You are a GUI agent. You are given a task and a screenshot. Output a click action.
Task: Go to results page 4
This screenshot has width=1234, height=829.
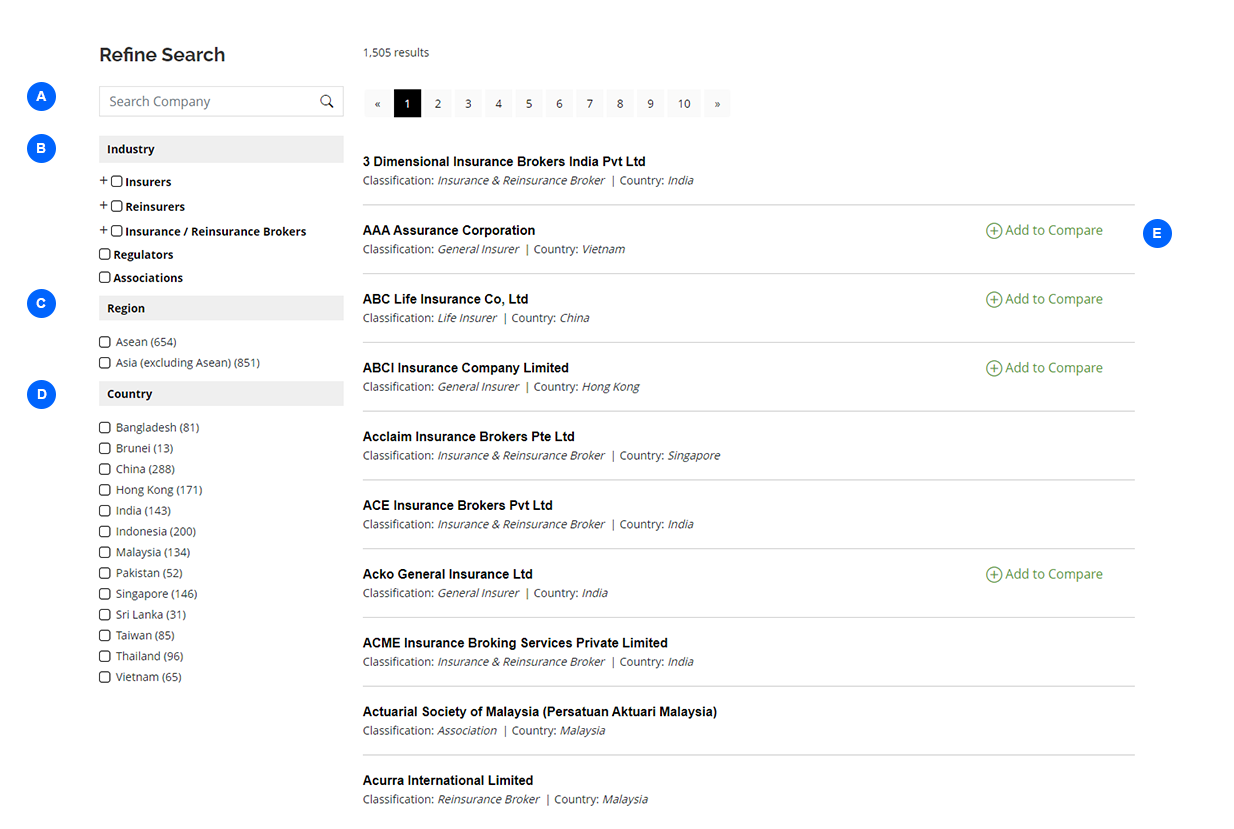[499, 103]
